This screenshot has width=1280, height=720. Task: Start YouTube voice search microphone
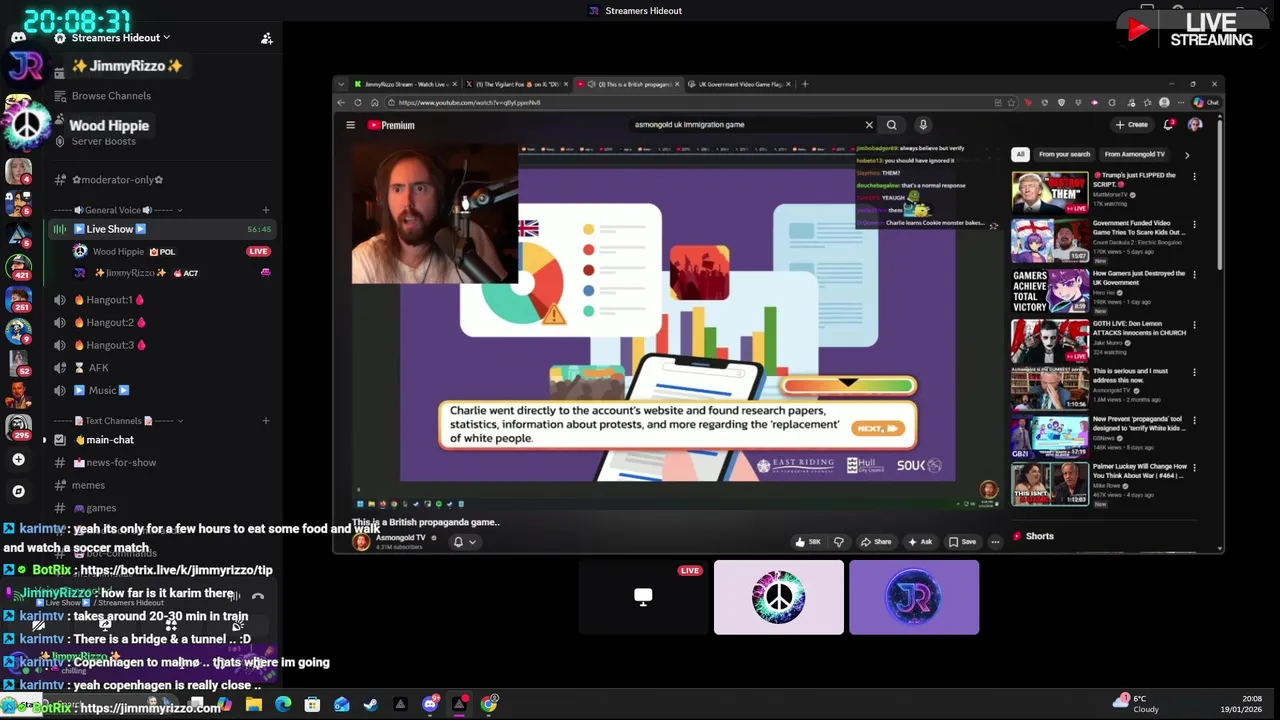(x=923, y=125)
